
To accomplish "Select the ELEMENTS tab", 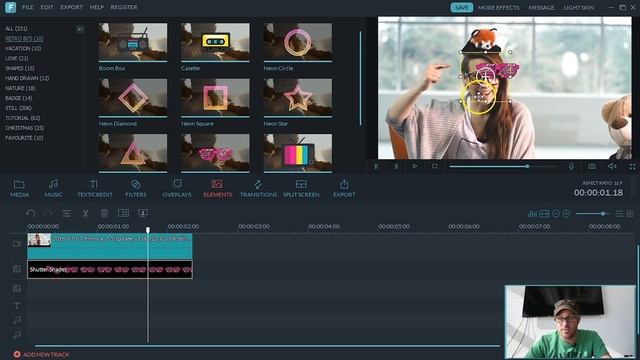I will point(218,189).
